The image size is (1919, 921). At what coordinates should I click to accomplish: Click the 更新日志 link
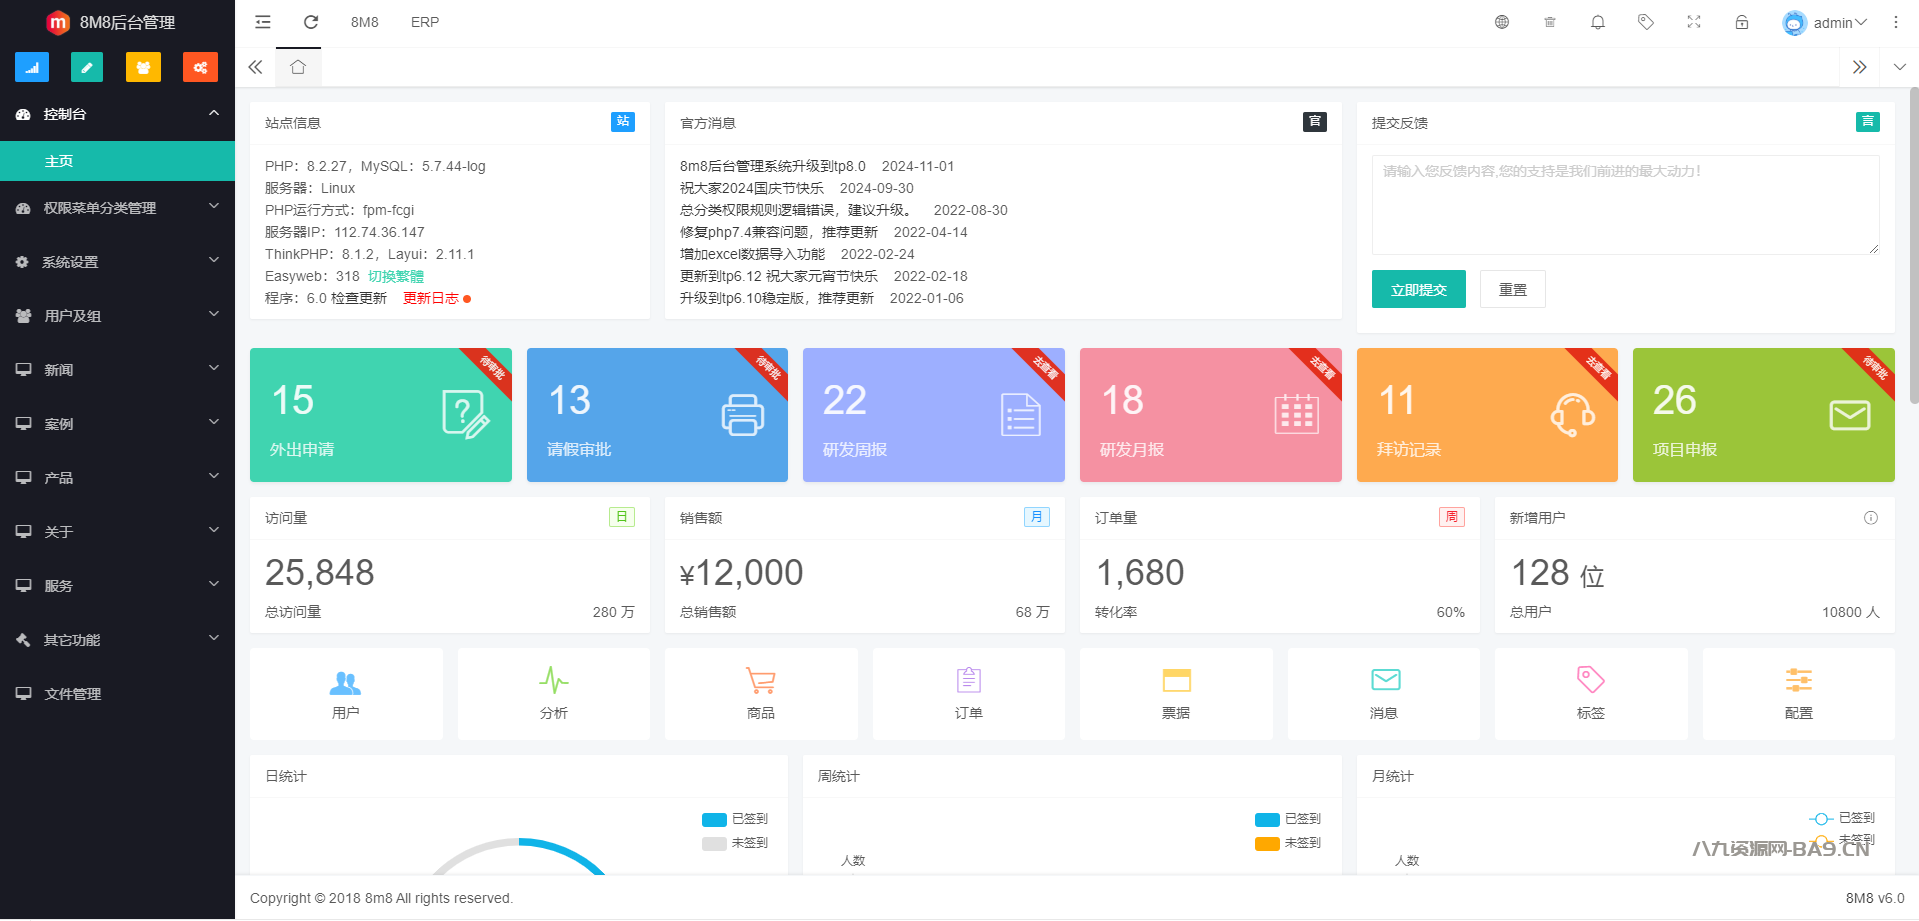coord(431,298)
